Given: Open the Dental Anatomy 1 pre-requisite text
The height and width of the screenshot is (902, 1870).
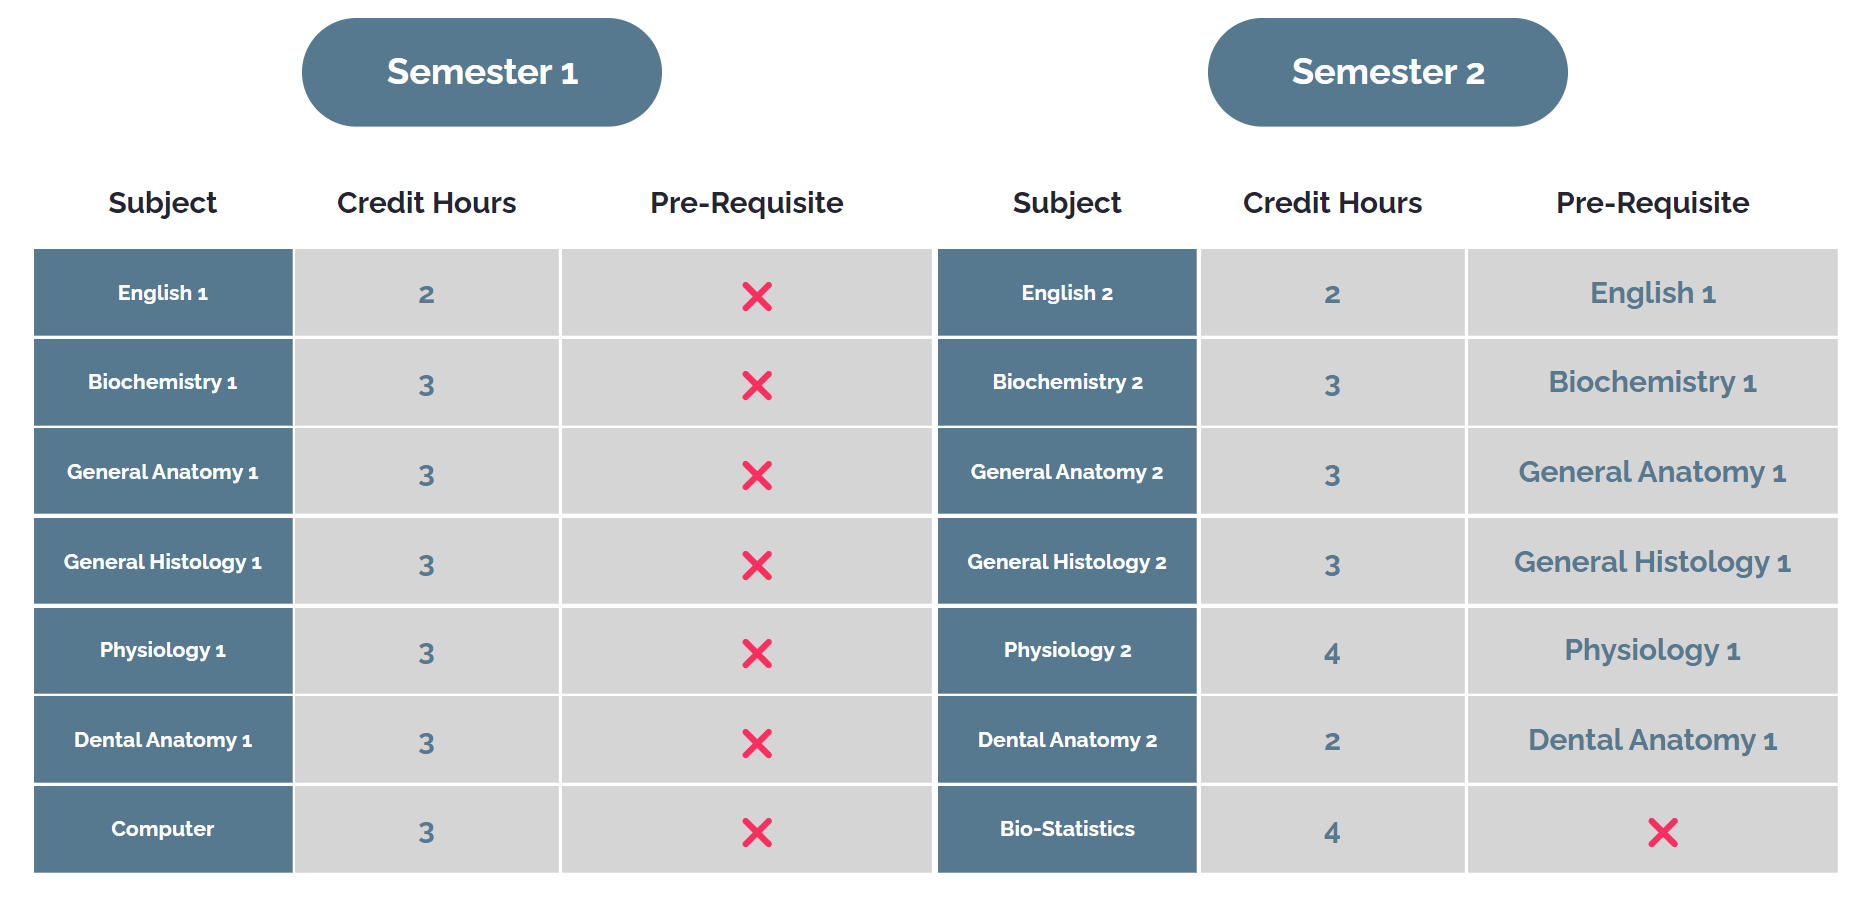Looking at the screenshot, I should [x=1652, y=740].
